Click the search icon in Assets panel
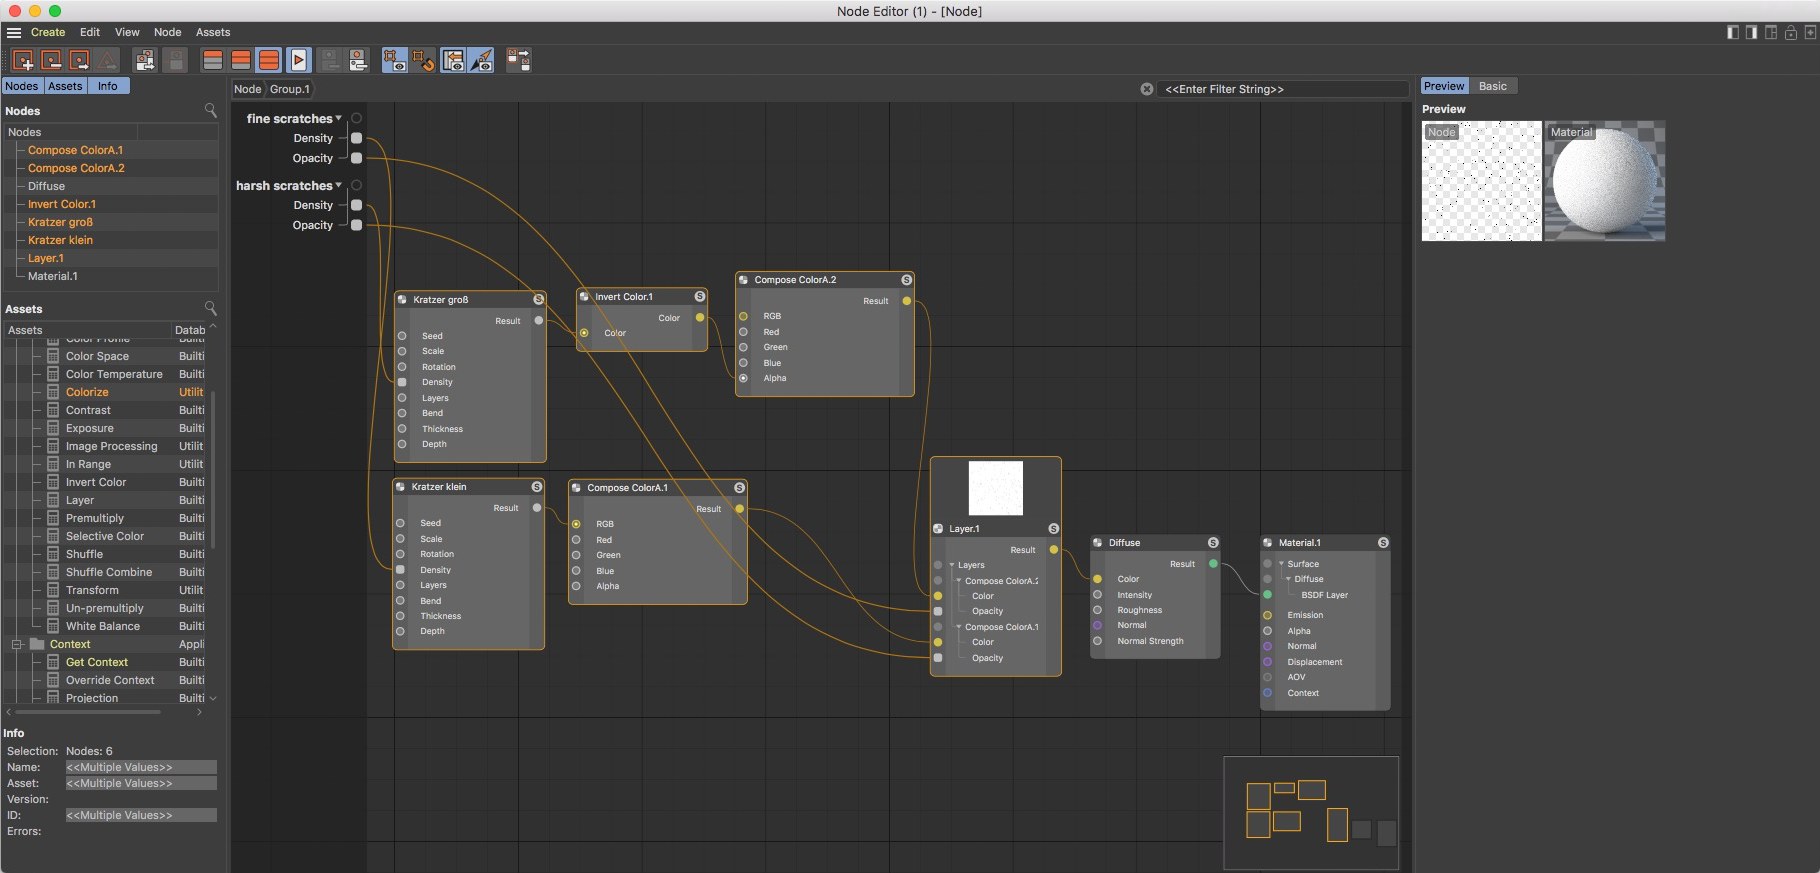The height and width of the screenshot is (873, 1820). (x=210, y=308)
